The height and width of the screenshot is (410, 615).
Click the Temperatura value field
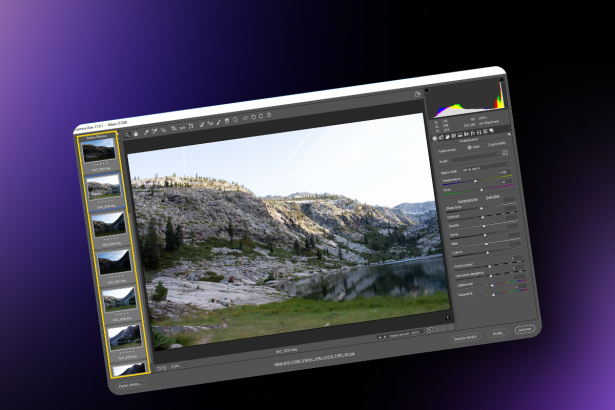click(x=505, y=172)
